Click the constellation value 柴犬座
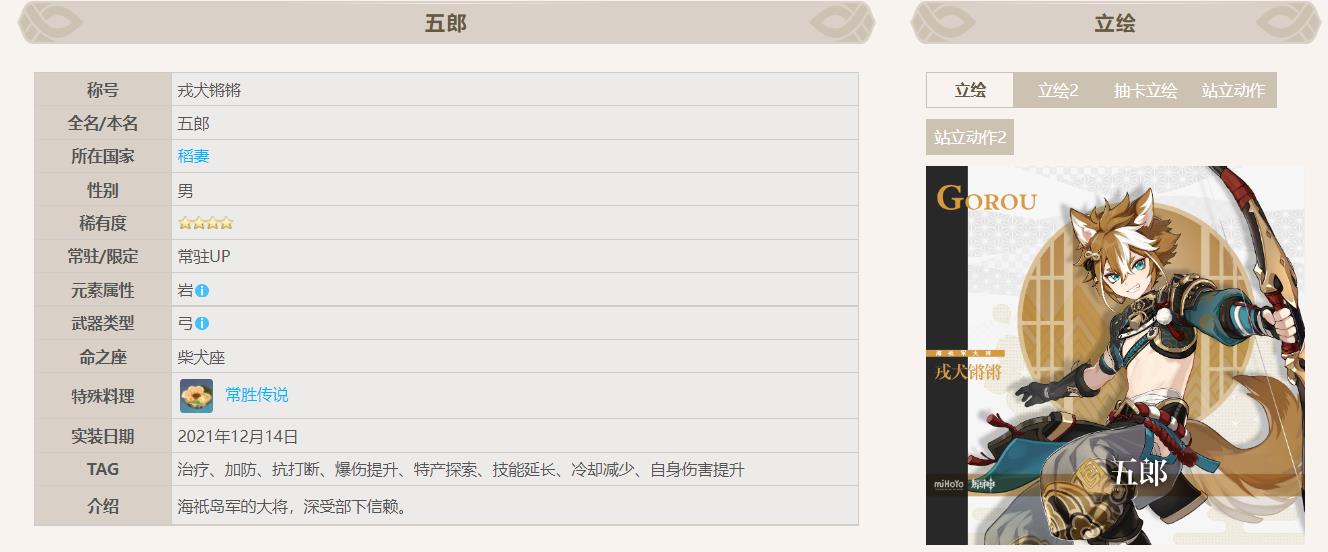1328x552 pixels. 202,357
